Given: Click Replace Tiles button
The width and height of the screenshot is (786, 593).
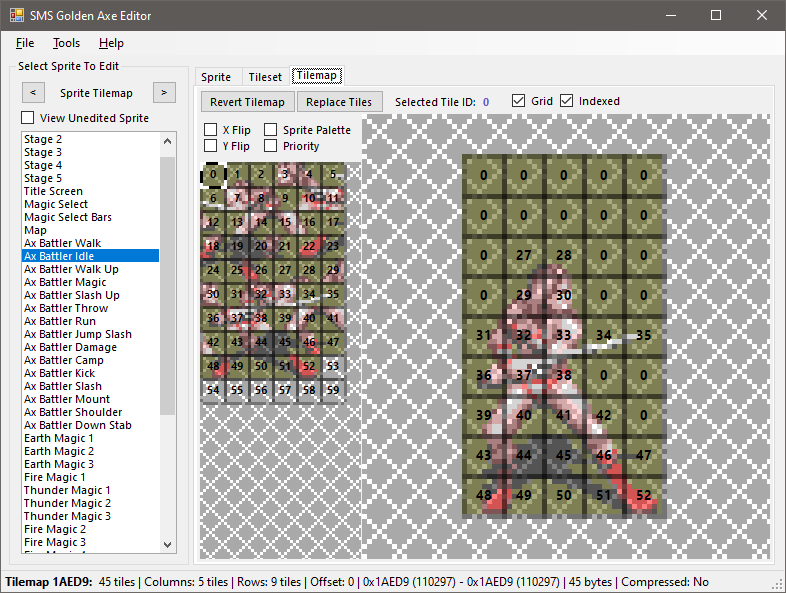Looking at the screenshot, I should point(339,102).
